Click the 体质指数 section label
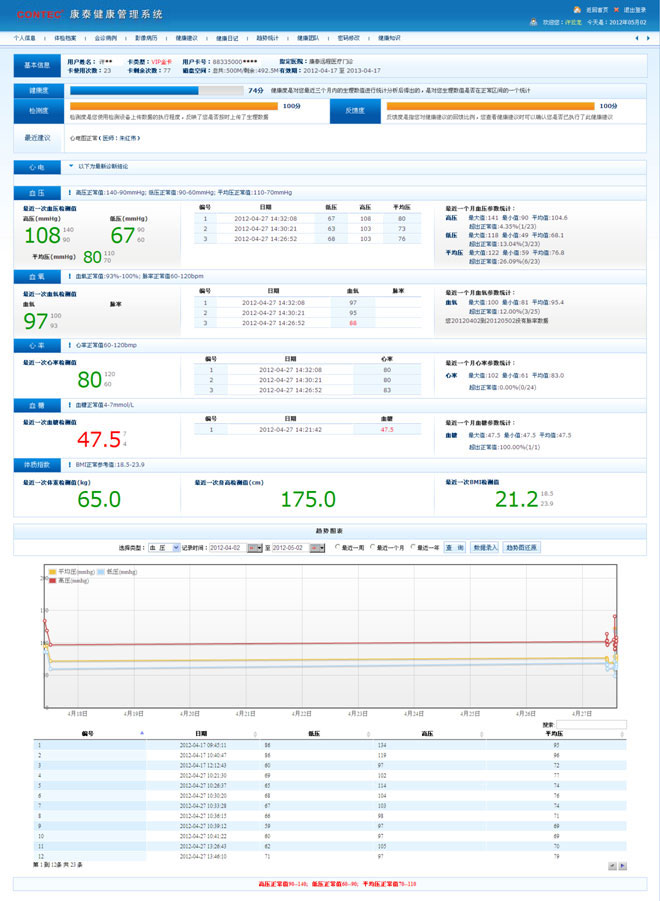 pos(37,464)
